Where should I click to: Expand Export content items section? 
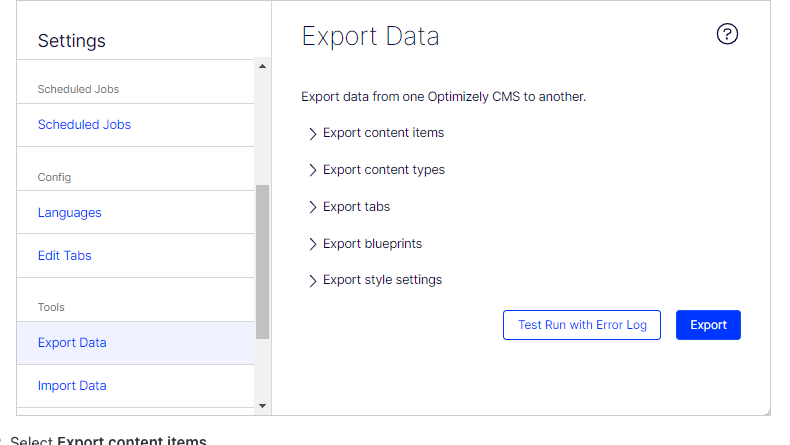tap(376, 133)
